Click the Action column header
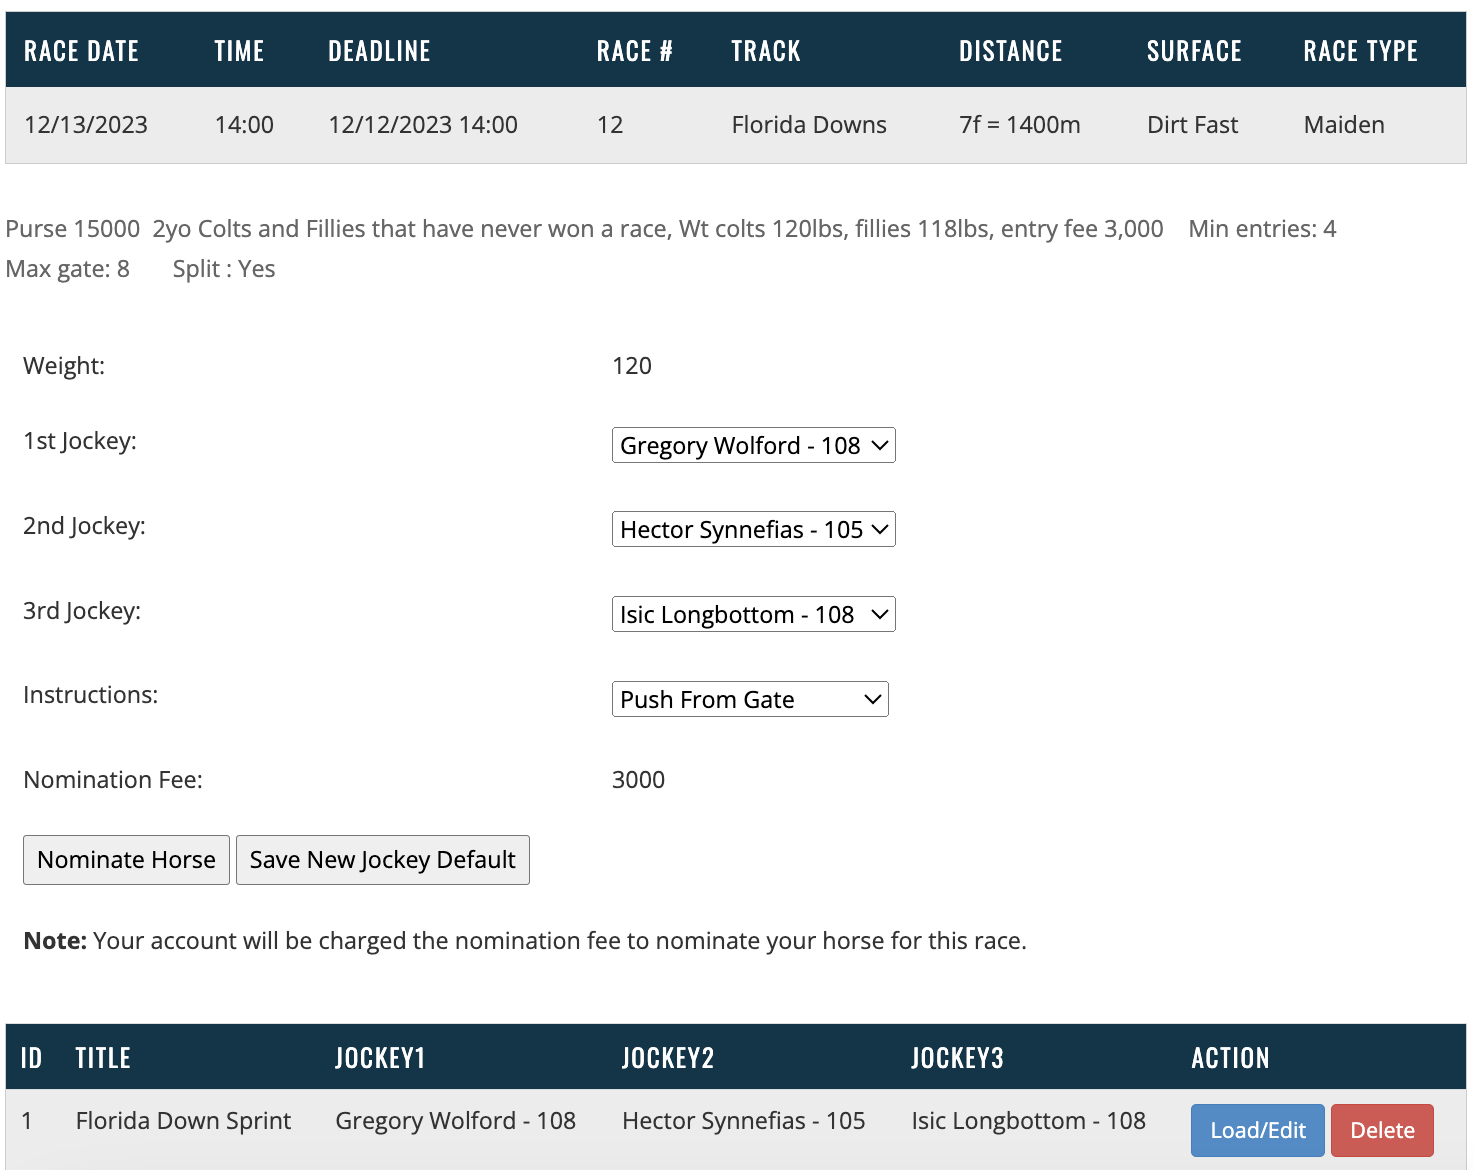Image resolution: width=1474 pixels, height=1170 pixels. [1230, 1058]
